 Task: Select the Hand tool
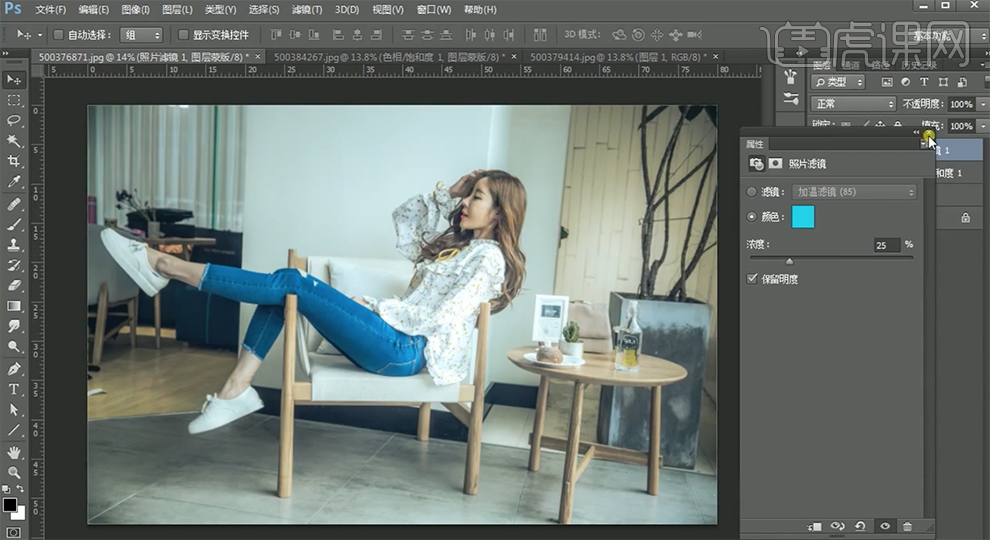click(14, 451)
